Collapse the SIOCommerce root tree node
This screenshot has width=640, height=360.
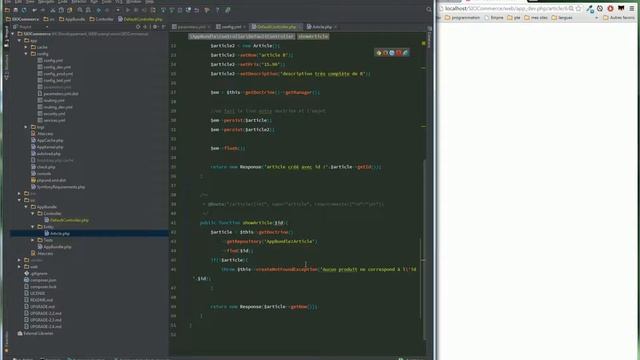(13, 34)
